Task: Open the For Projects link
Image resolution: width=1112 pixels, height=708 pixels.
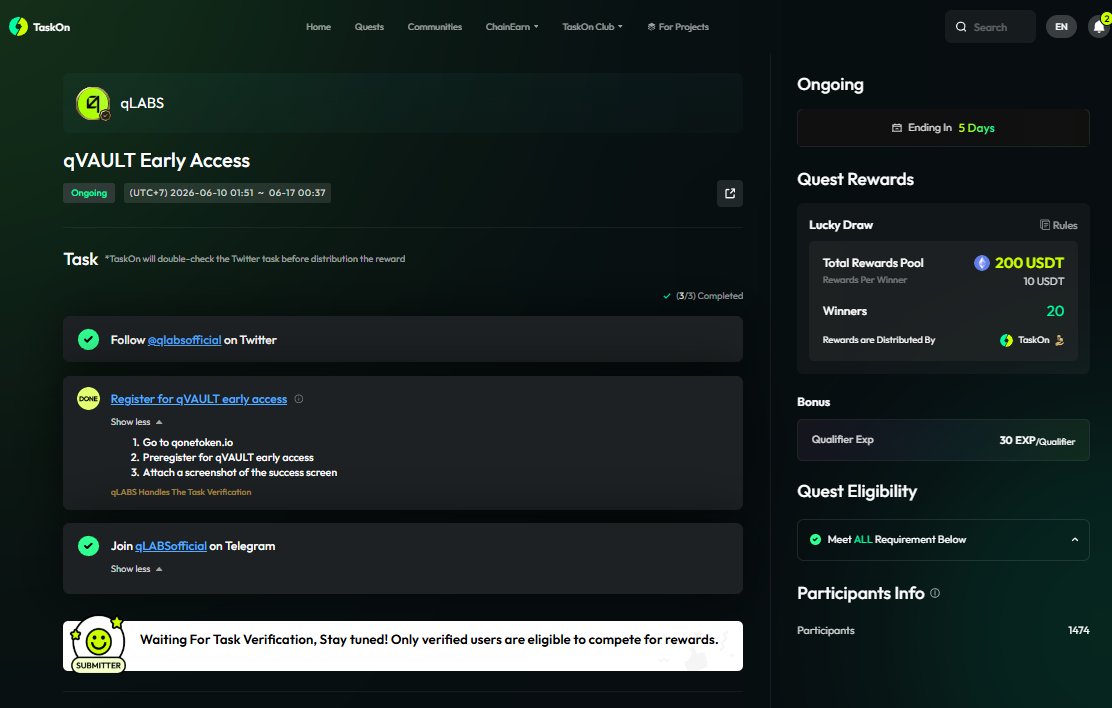Action: 678,27
